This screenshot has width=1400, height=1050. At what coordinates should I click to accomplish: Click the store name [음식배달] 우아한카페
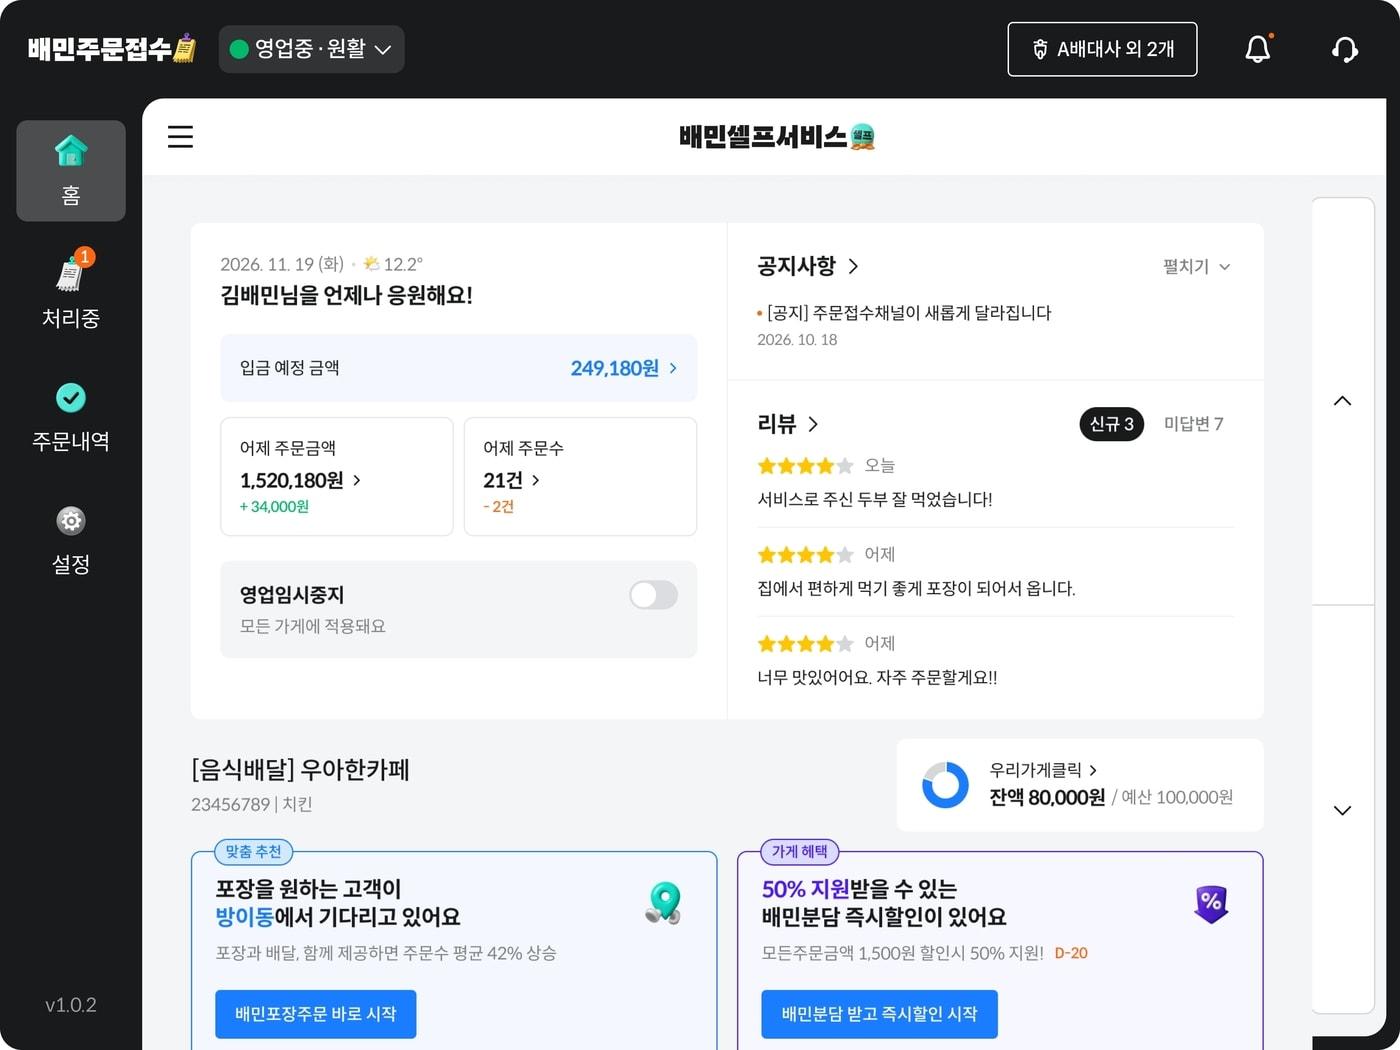[x=300, y=770]
